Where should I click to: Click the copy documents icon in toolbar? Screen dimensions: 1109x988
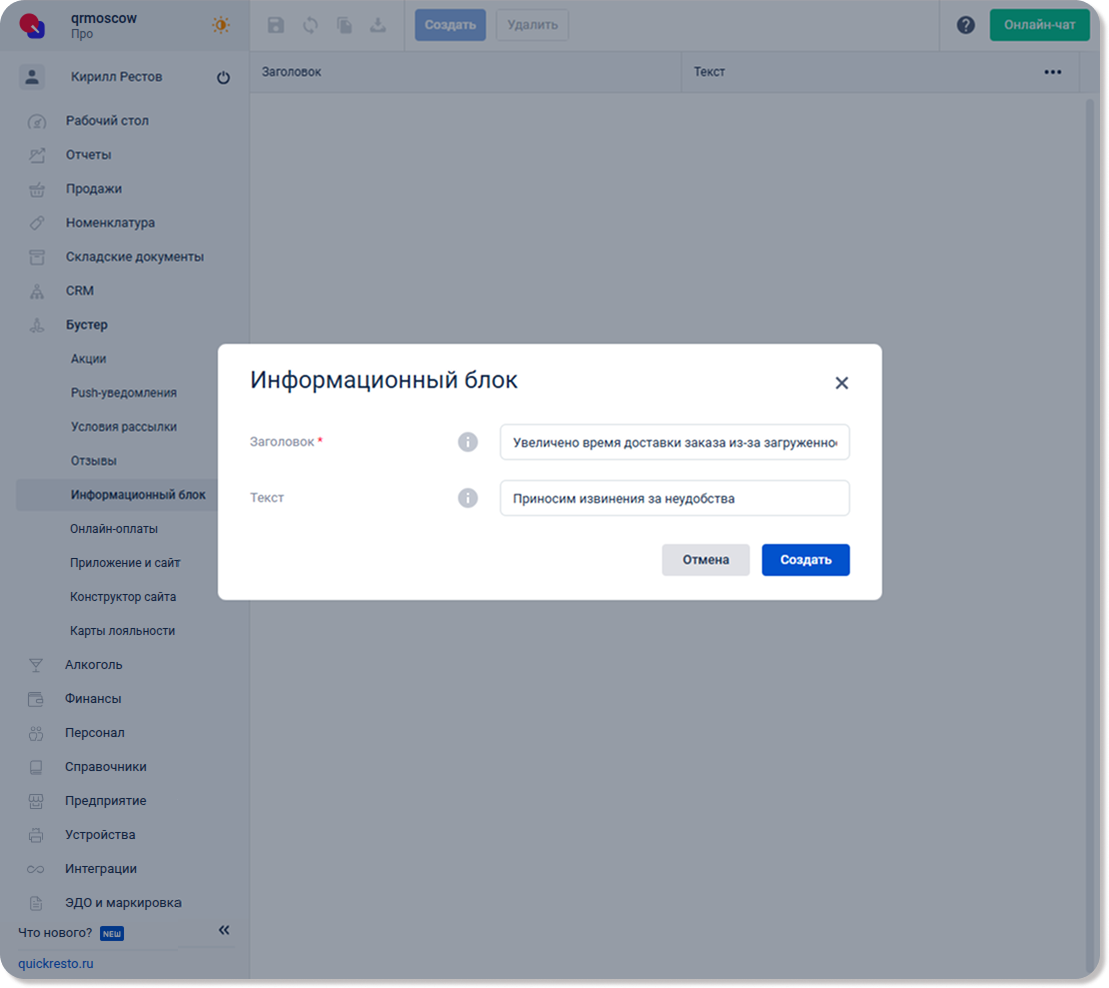point(344,26)
